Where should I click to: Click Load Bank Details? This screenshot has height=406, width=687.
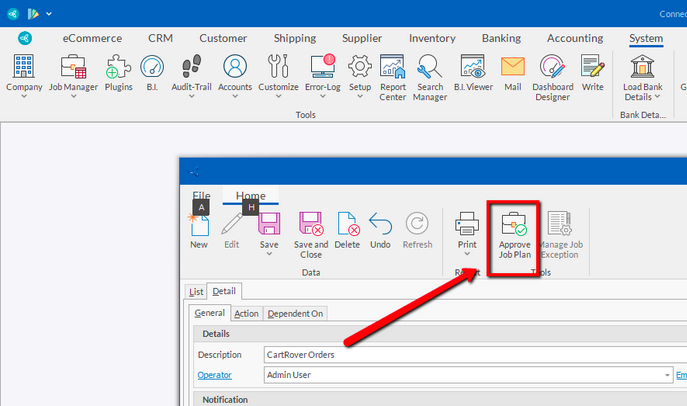pos(643,78)
